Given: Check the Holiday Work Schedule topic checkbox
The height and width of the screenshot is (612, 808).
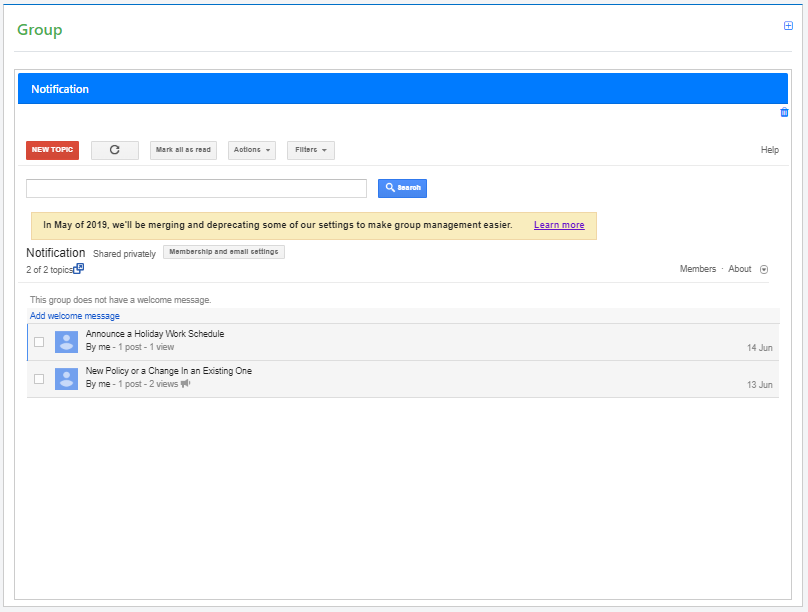Looking at the screenshot, I should [x=39, y=342].
